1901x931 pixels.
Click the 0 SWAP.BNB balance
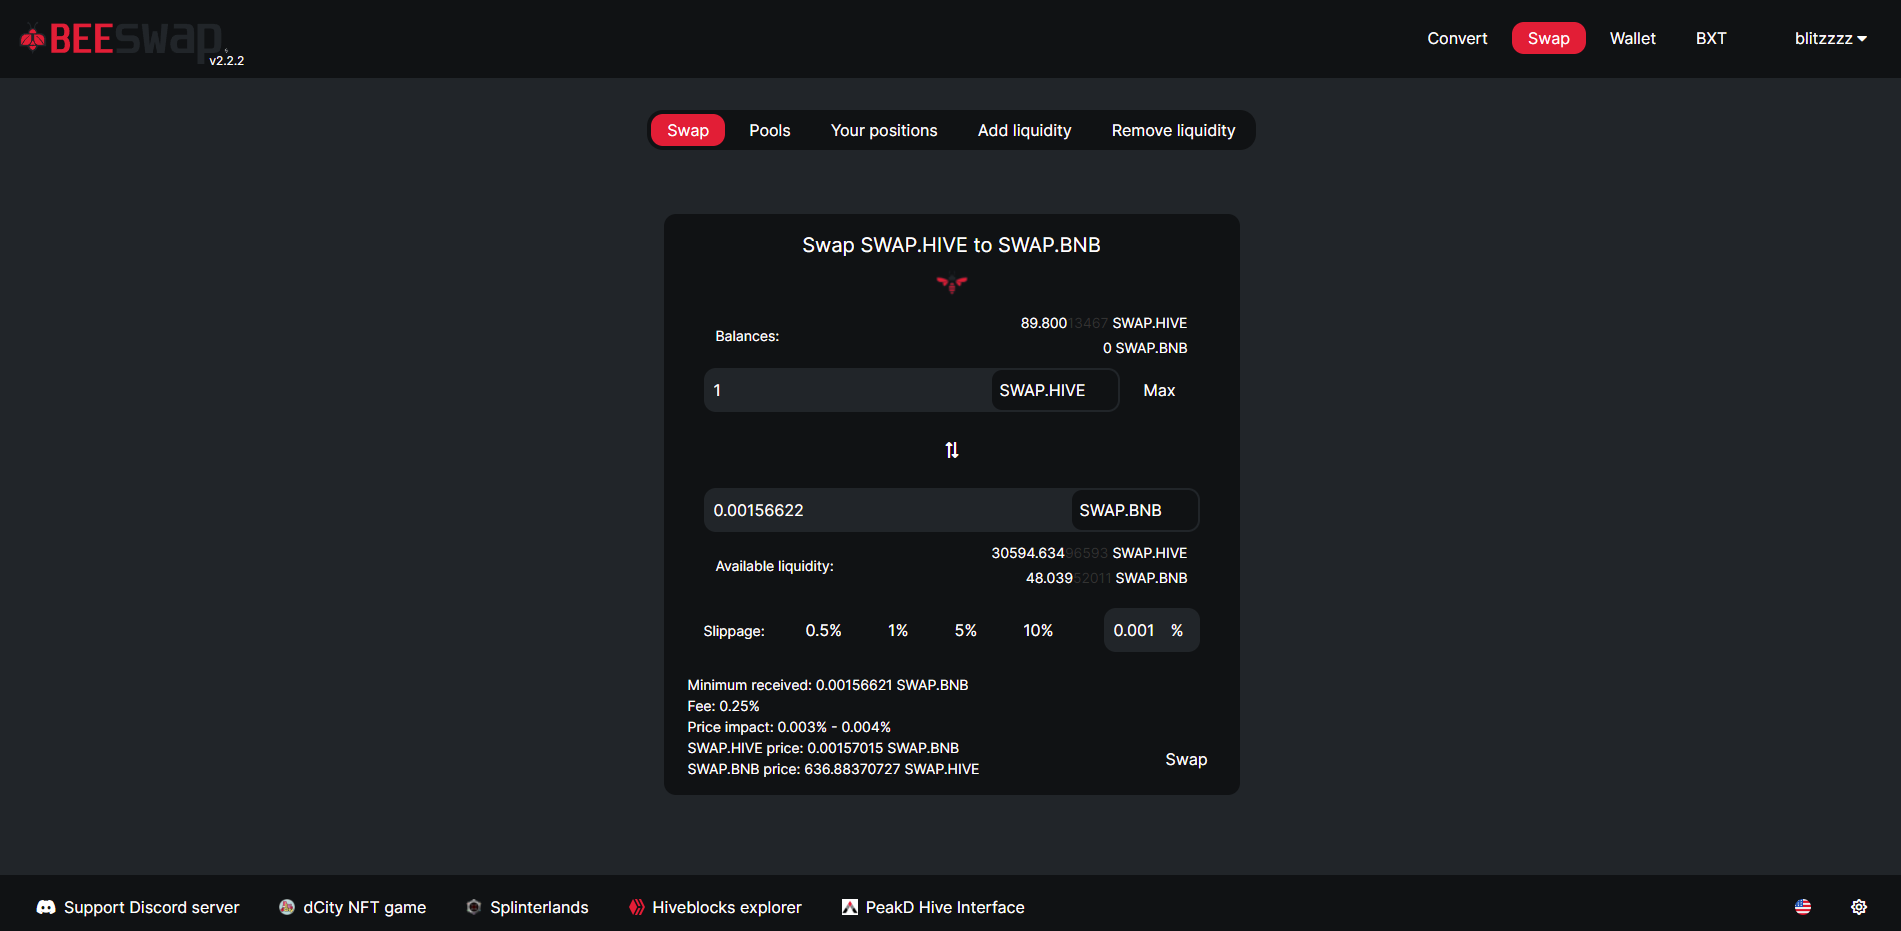pyautogui.click(x=1145, y=348)
